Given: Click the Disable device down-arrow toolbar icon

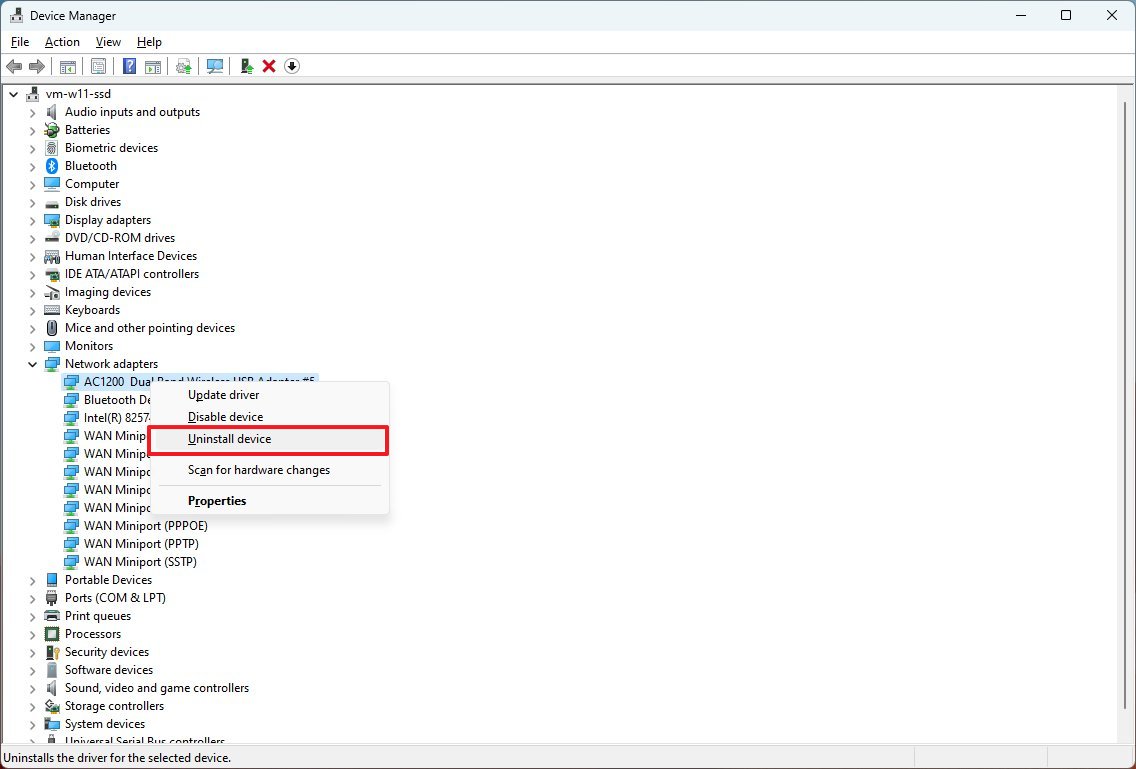Looking at the screenshot, I should pos(292,66).
